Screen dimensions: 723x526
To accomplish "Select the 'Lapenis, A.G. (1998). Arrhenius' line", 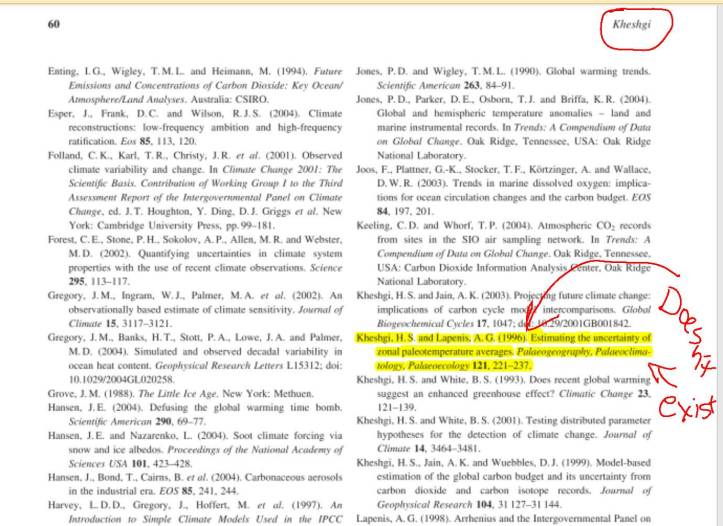I will 504,519.
